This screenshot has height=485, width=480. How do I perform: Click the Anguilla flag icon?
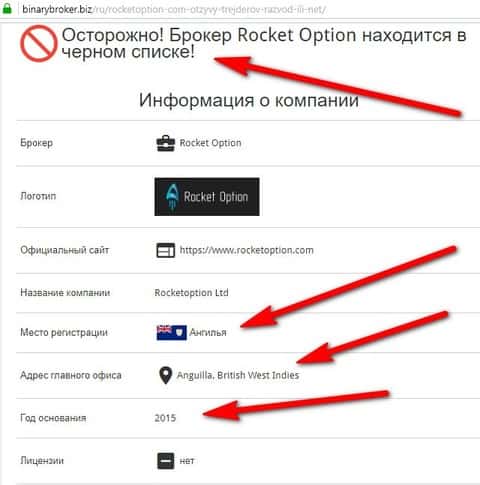171,332
